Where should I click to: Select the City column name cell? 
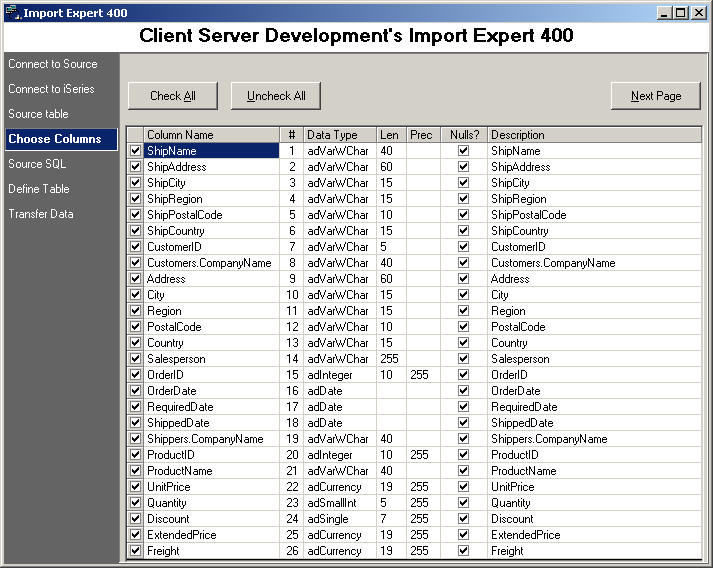pyautogui.click(x=211, y=295)
